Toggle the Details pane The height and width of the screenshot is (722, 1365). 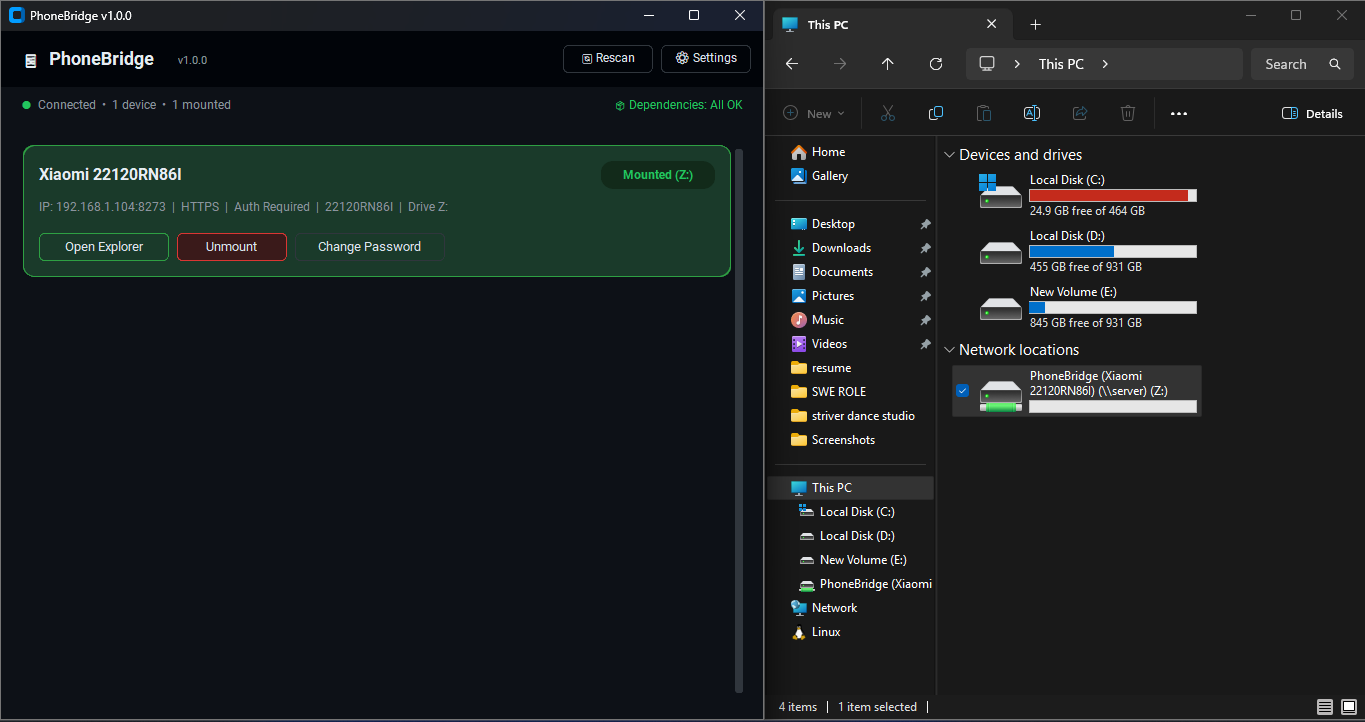pos(1312,113)
